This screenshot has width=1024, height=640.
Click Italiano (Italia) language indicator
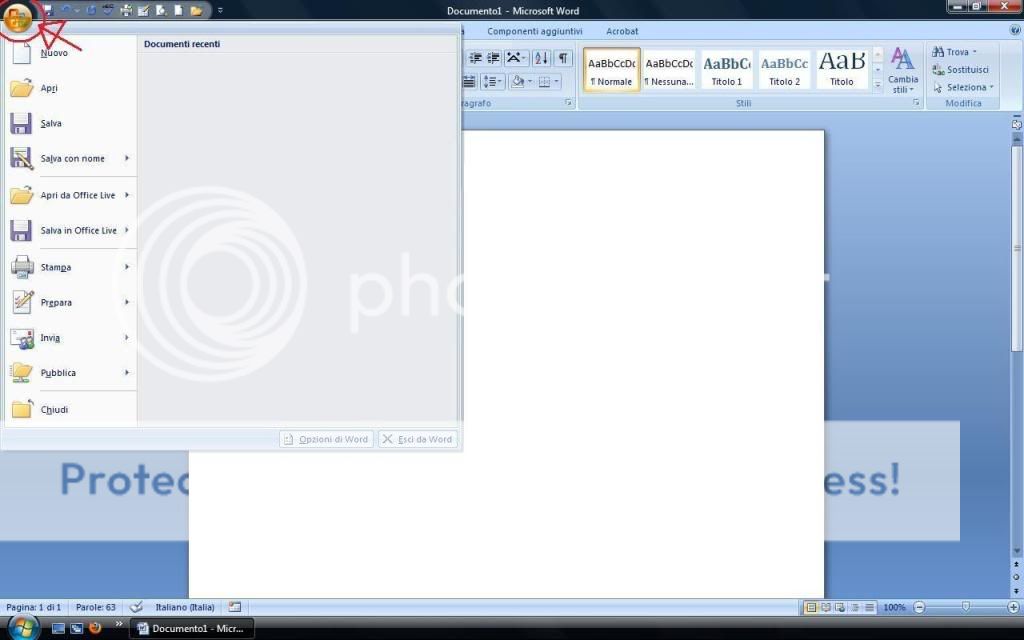click(x=185, y=607)
